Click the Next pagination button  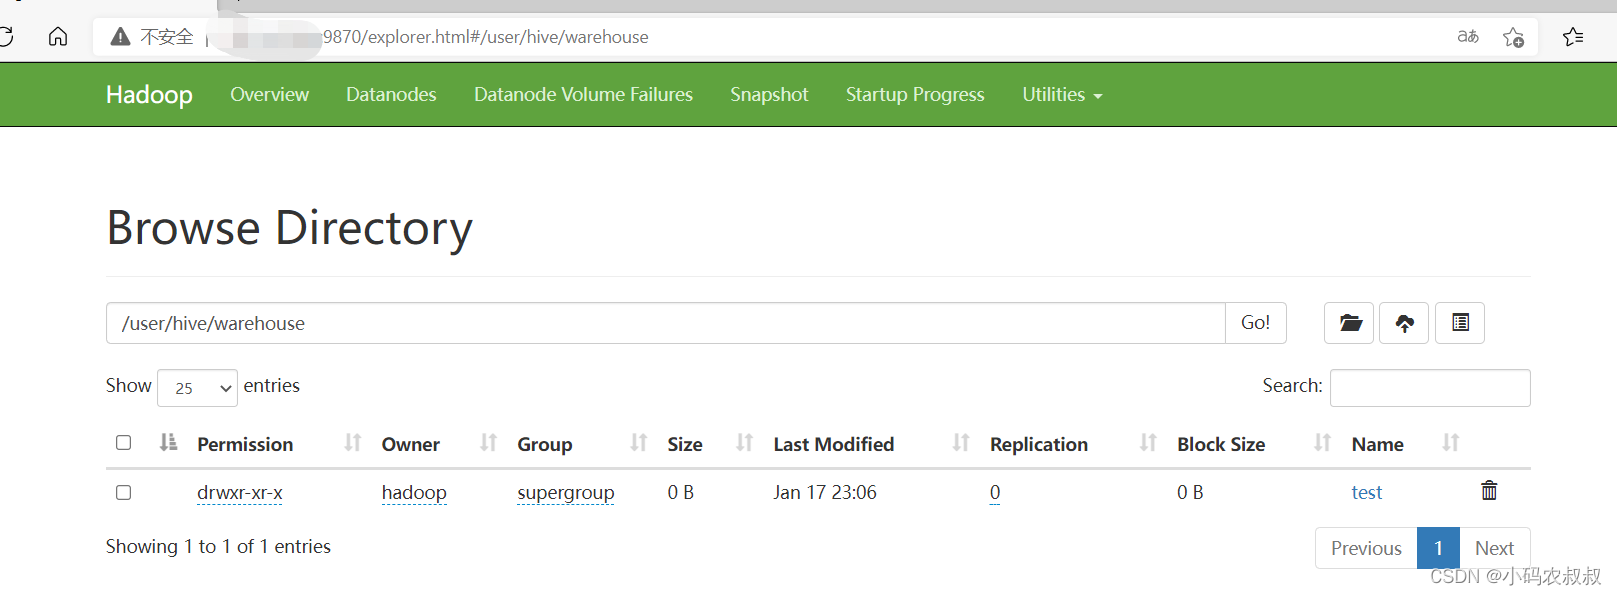(x=1494, y=548)
